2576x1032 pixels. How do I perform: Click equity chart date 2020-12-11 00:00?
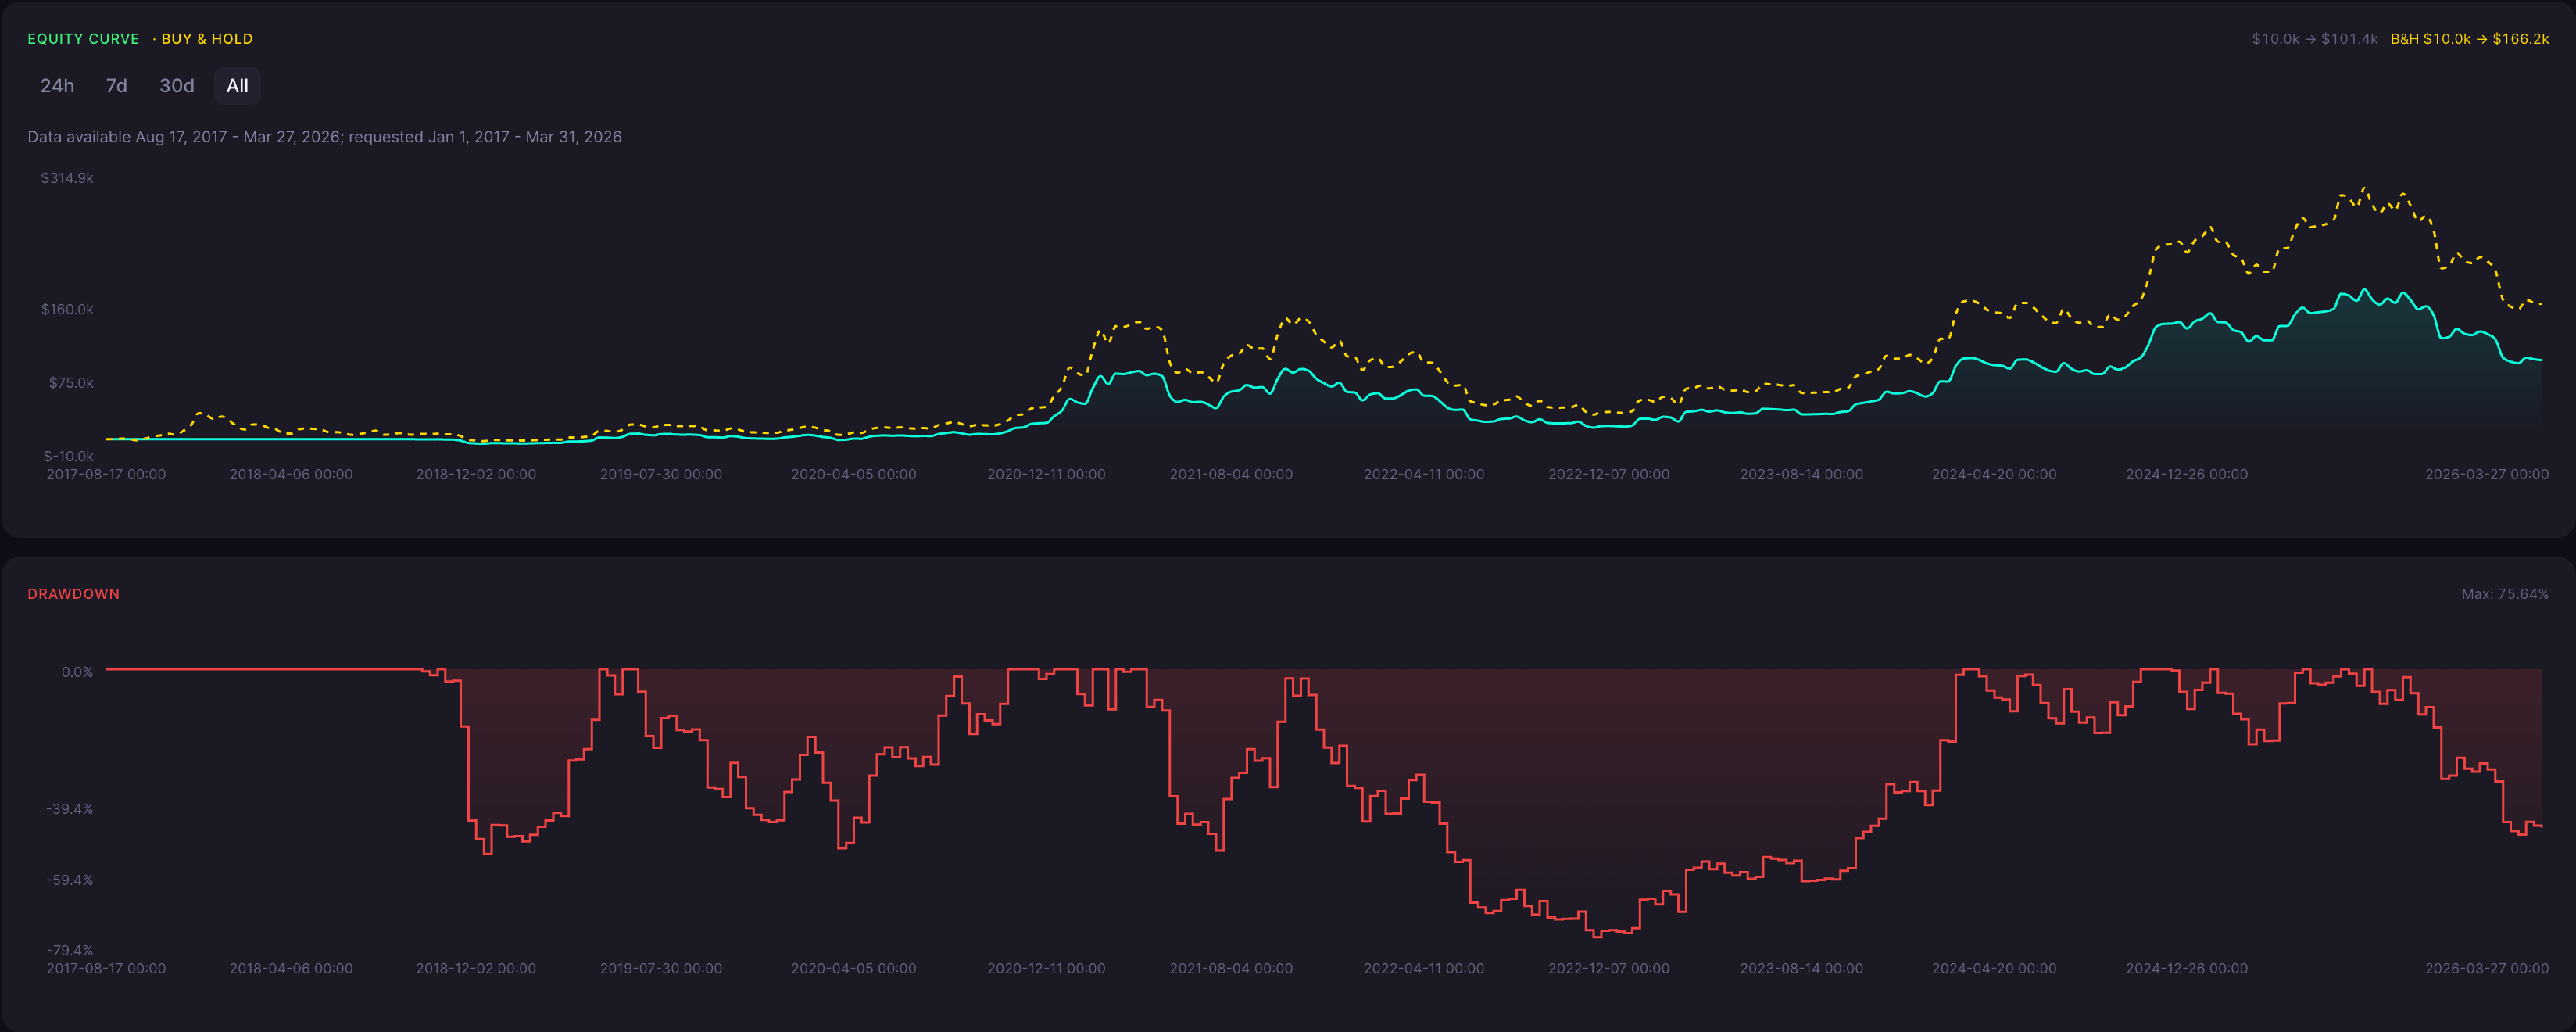coord(1046,474)
